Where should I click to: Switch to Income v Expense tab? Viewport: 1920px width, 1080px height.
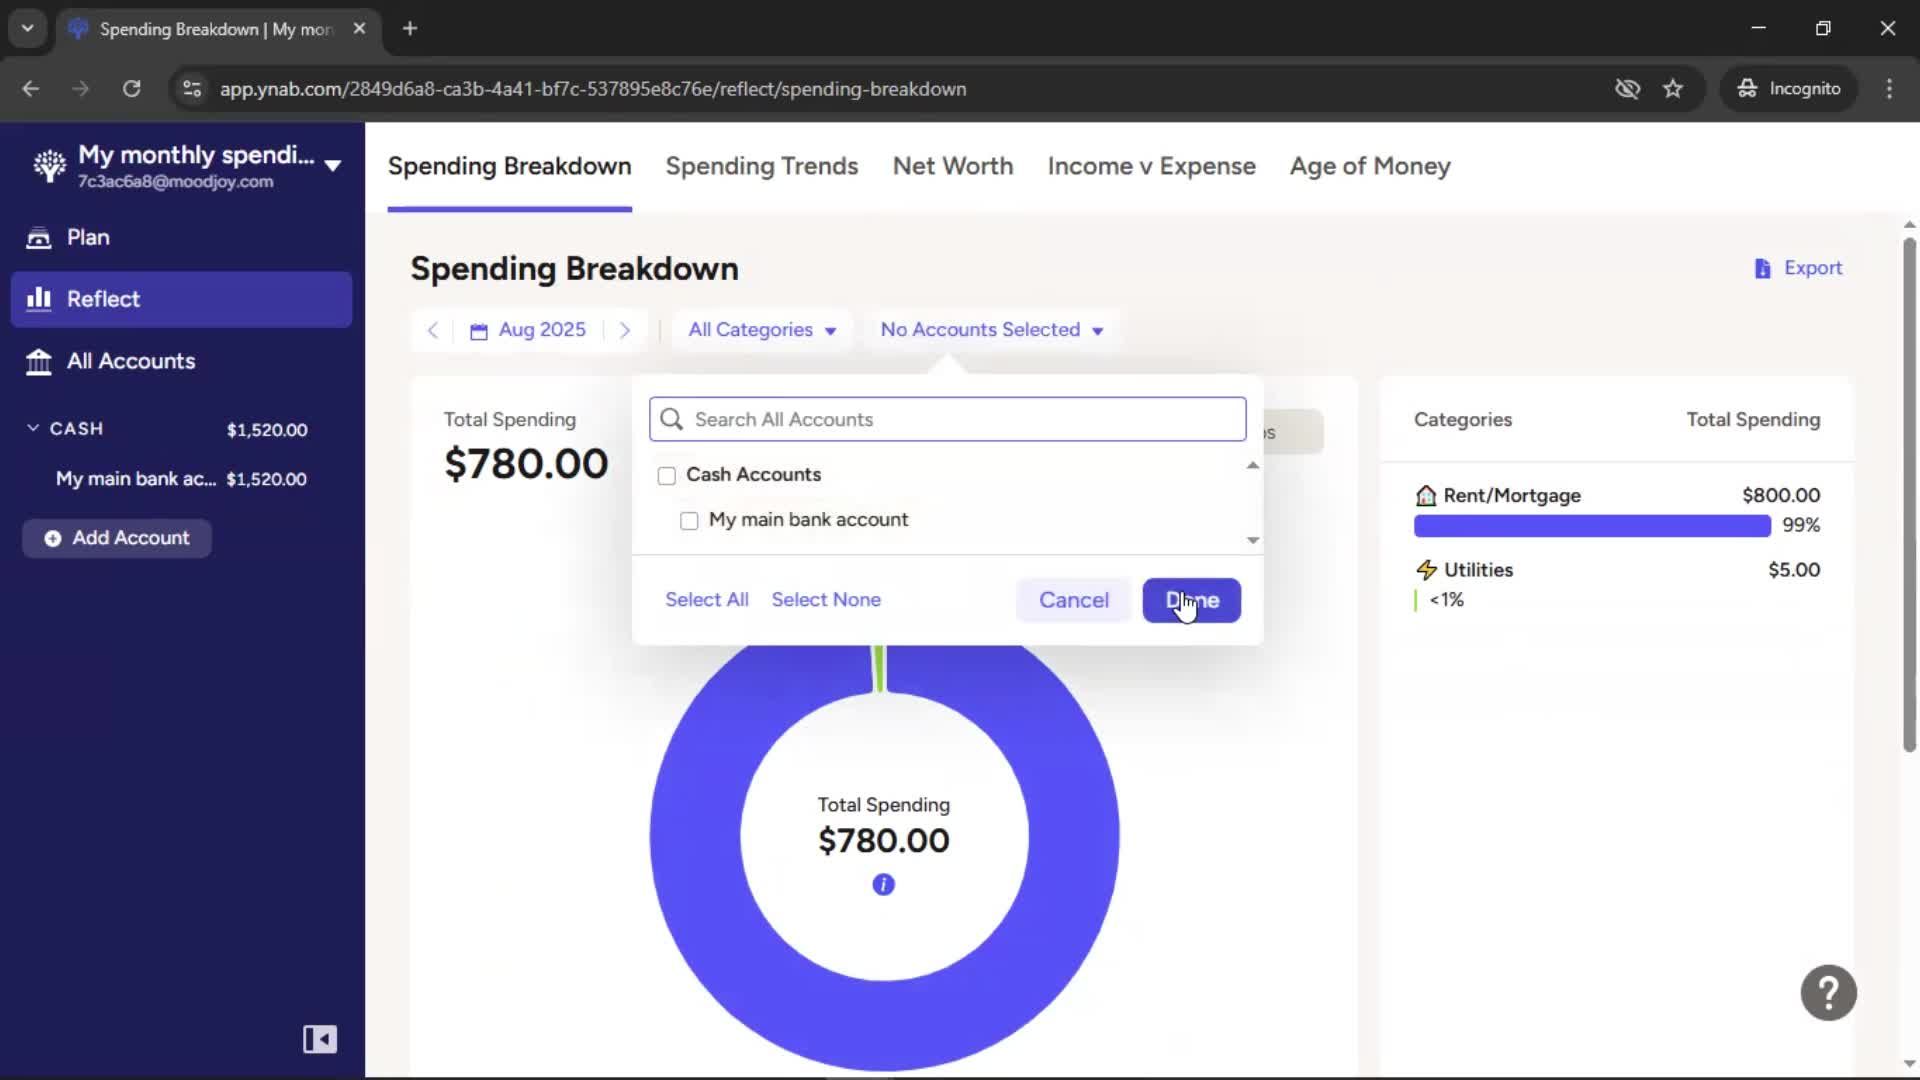point(1151,166)
